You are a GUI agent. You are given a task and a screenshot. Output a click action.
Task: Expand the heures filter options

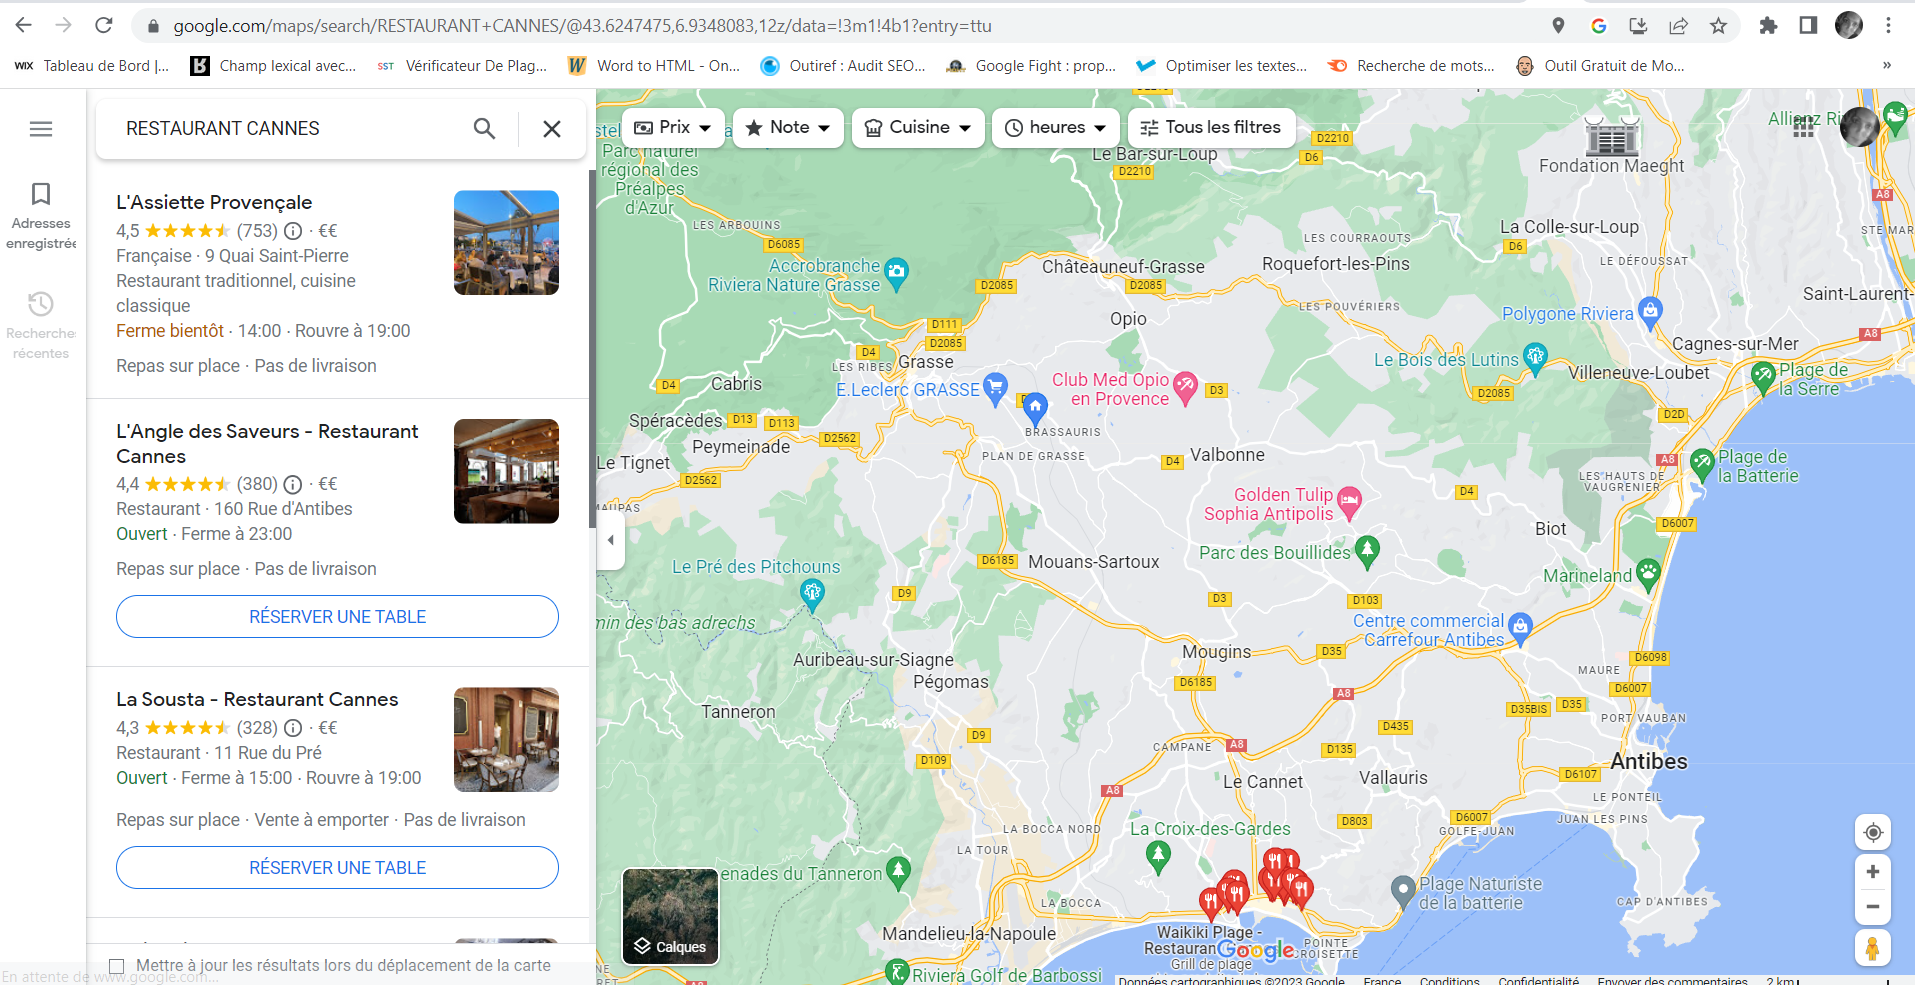click(1055, 127)
